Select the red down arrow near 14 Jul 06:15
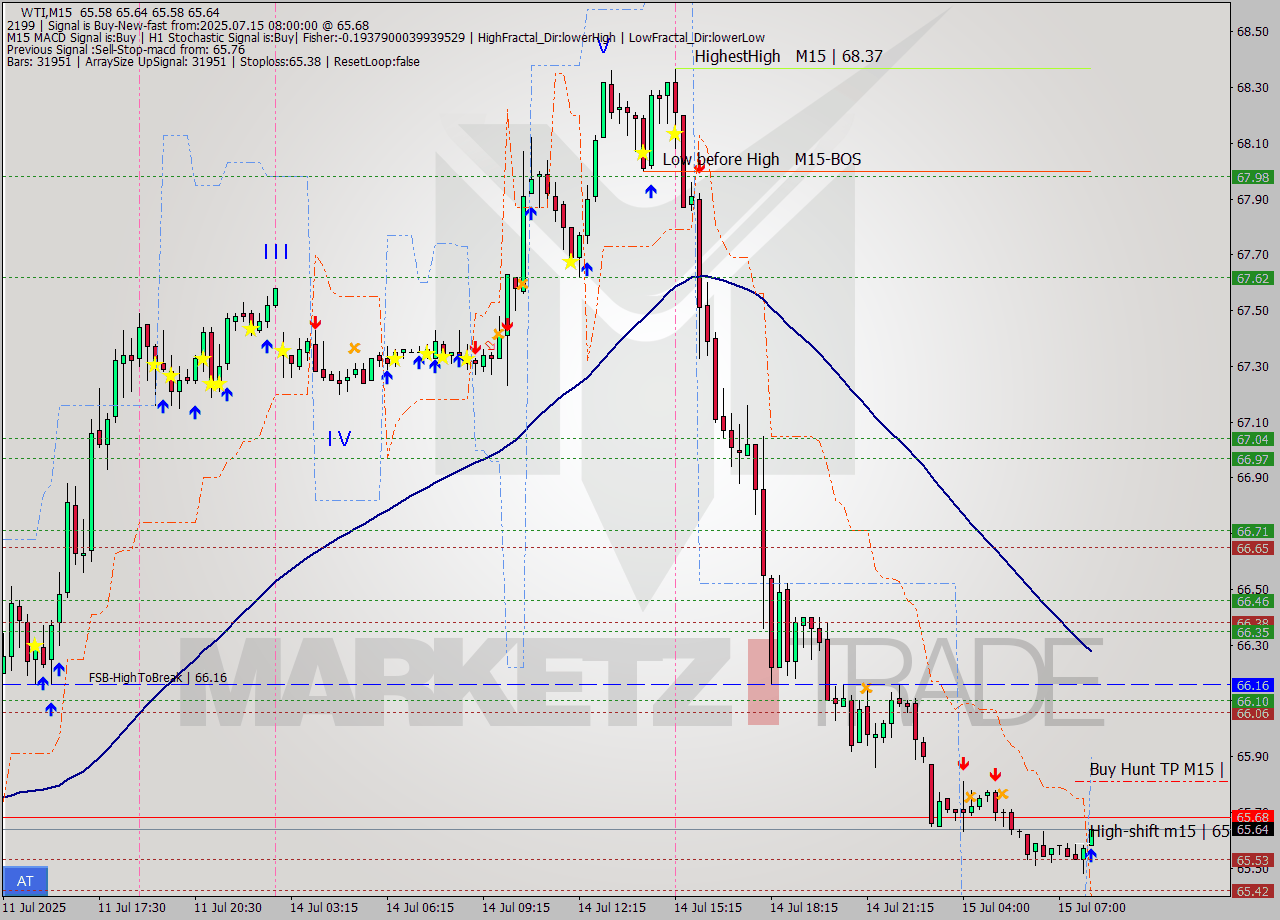 point(473,347)
